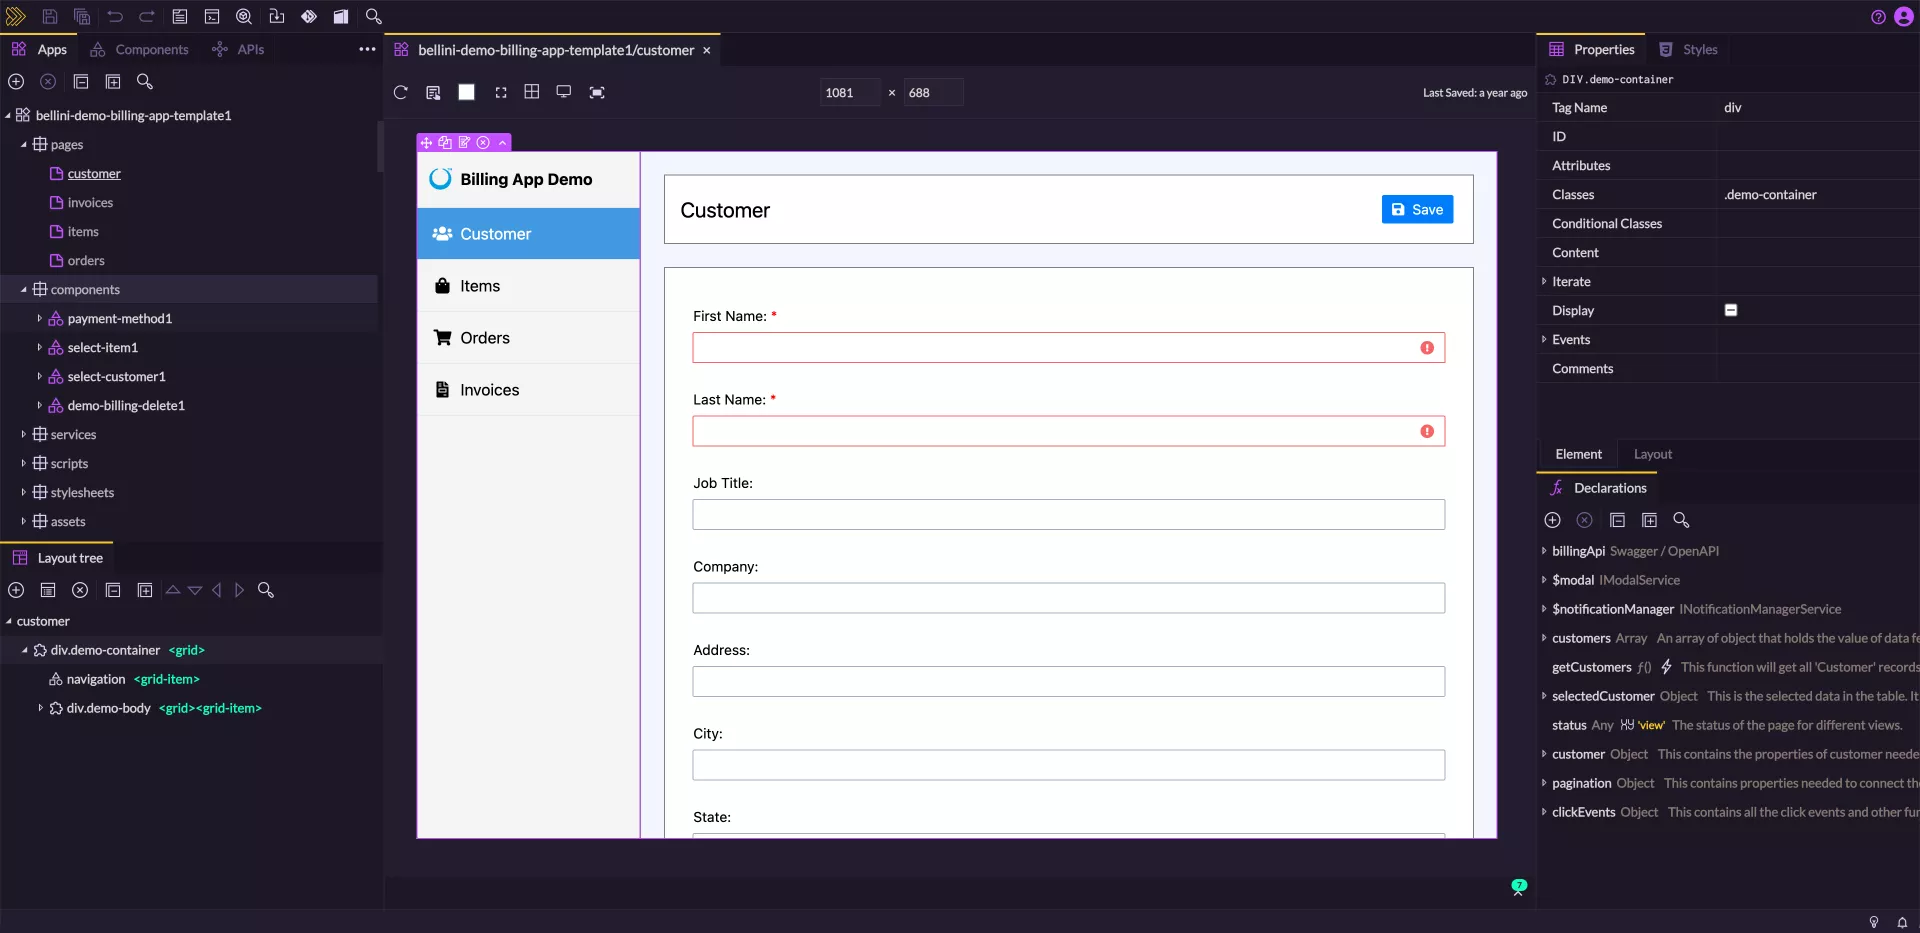Collapse the pages folder
This screenshot has width=1920, height=933.
pos(24,145)
